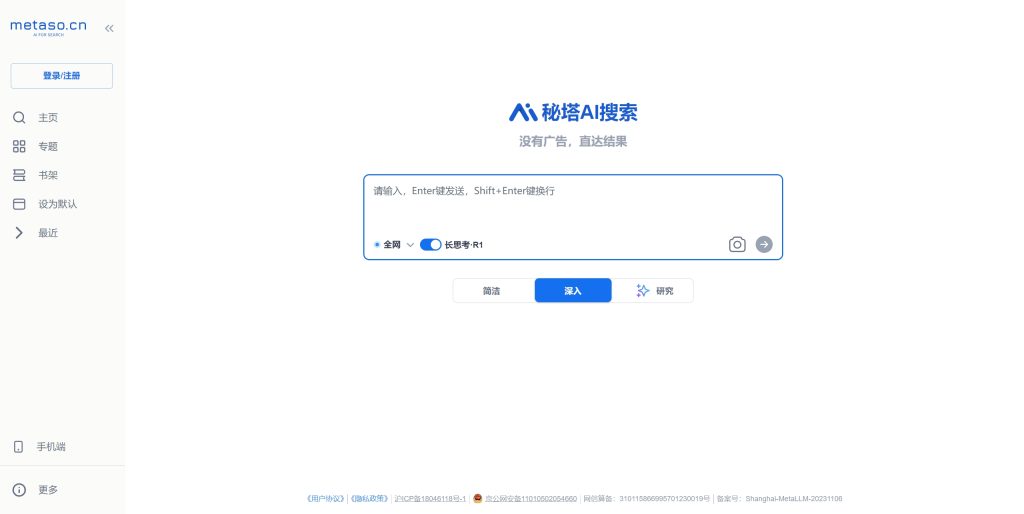Viewport: 1024px width, 514px height.
Task: Open 沪ICP备18046118号-1 link
Action: click(x=430, y=499)
